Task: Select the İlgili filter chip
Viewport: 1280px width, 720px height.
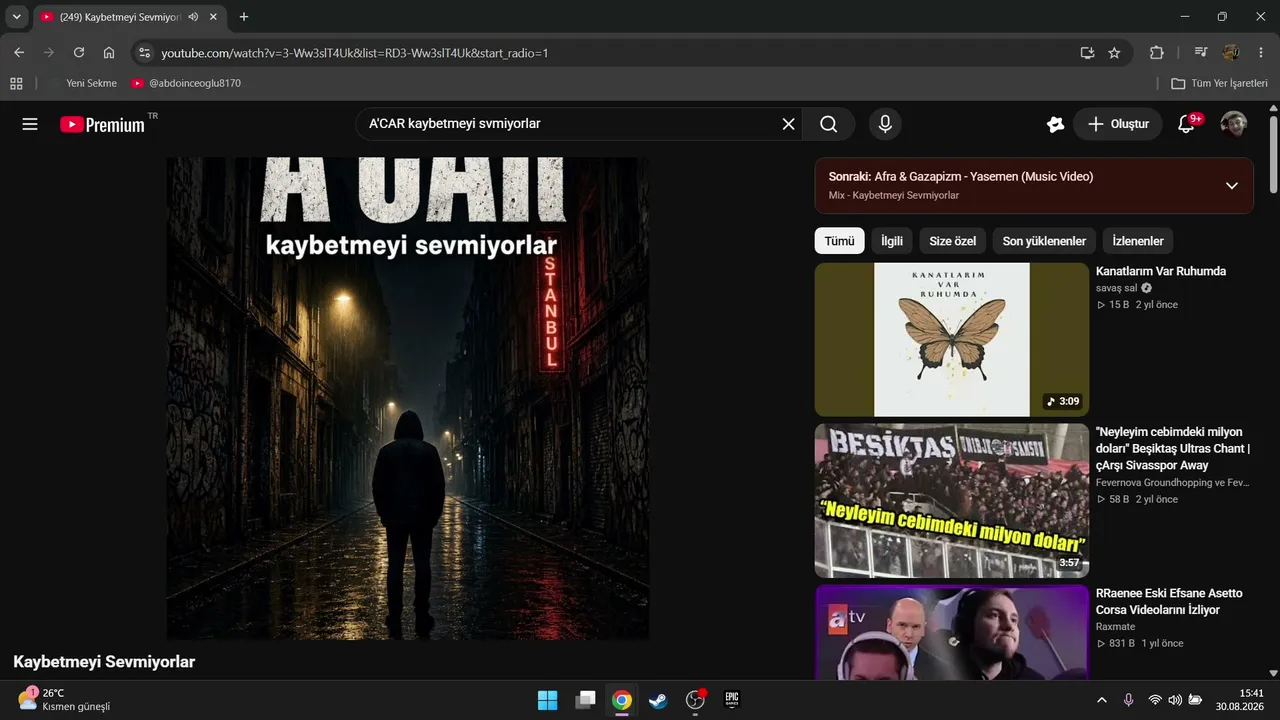Action: pyautogui.click(x=892, y=241)
